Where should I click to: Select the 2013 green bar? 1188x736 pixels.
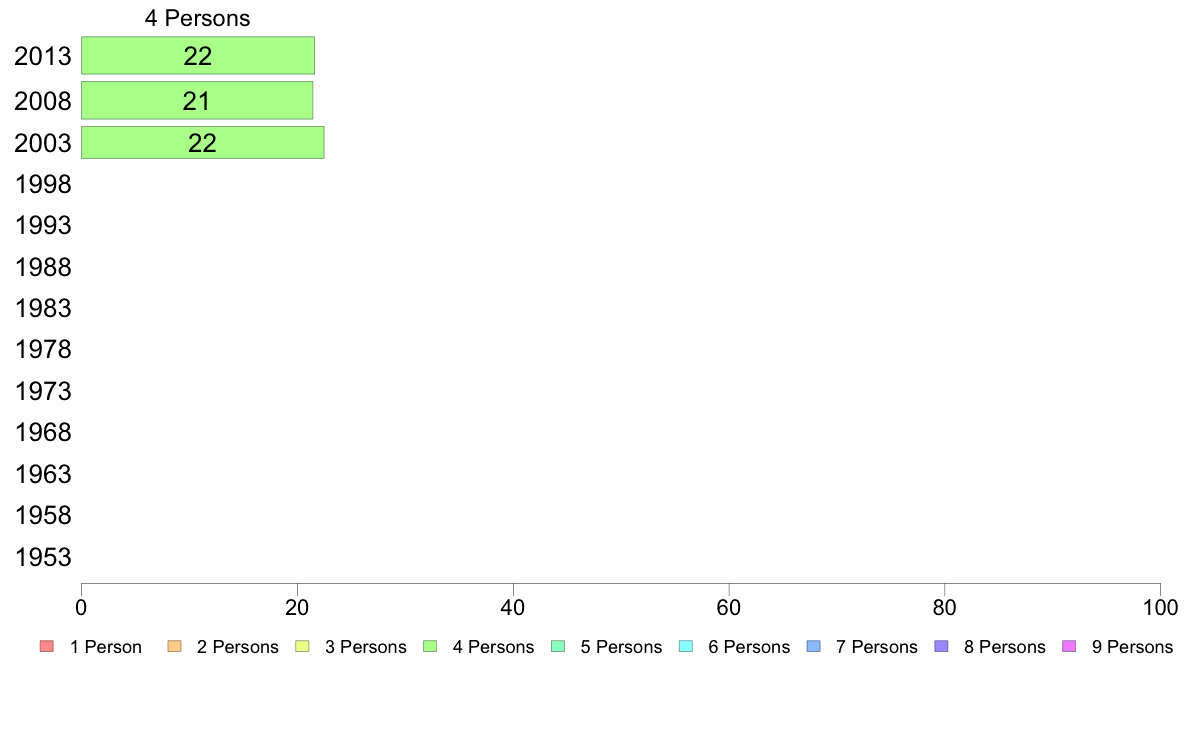[198, 55]
